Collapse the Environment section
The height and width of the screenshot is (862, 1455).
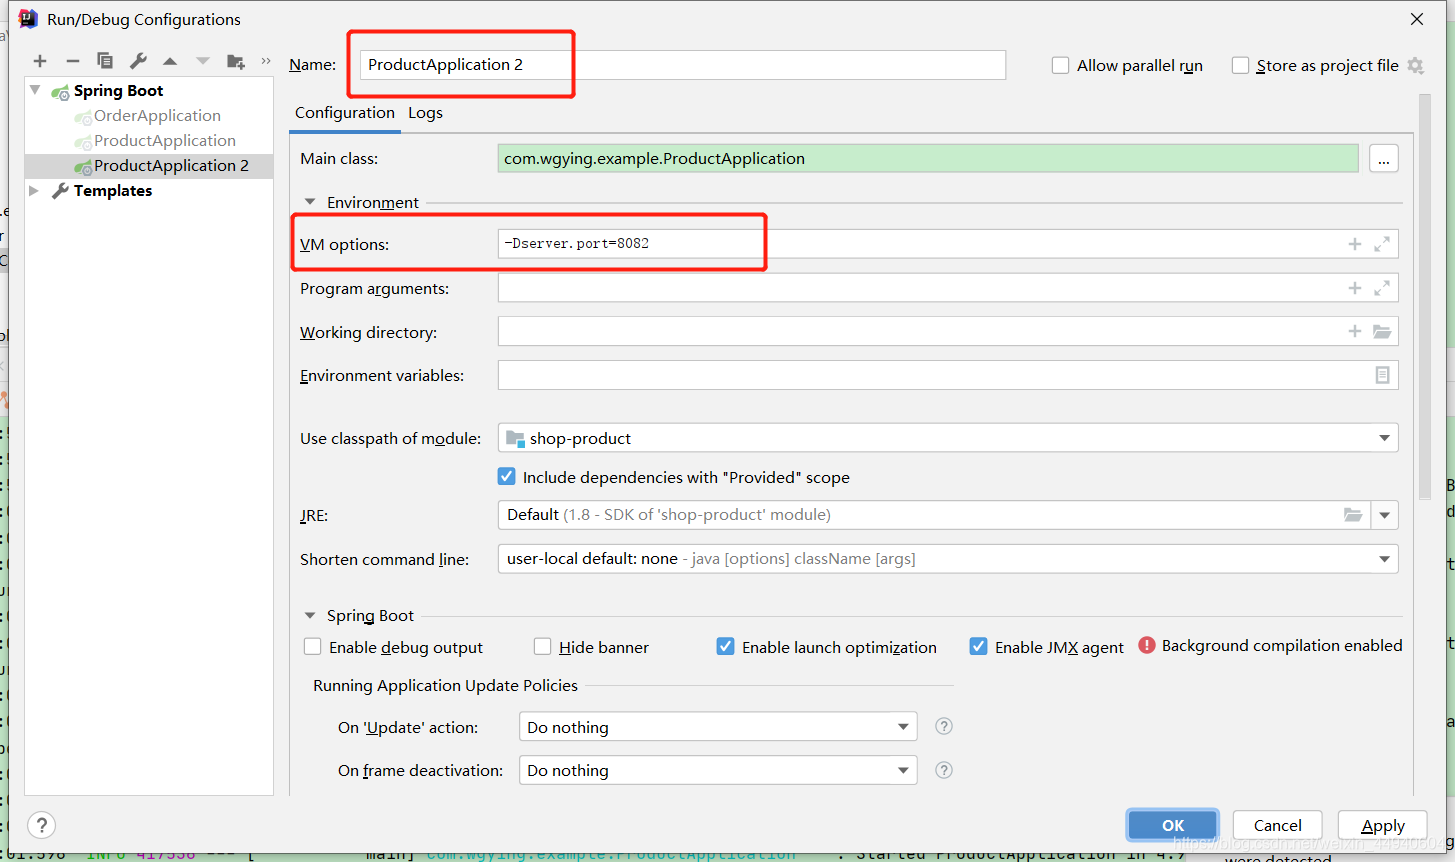click(x=310, y=202)
